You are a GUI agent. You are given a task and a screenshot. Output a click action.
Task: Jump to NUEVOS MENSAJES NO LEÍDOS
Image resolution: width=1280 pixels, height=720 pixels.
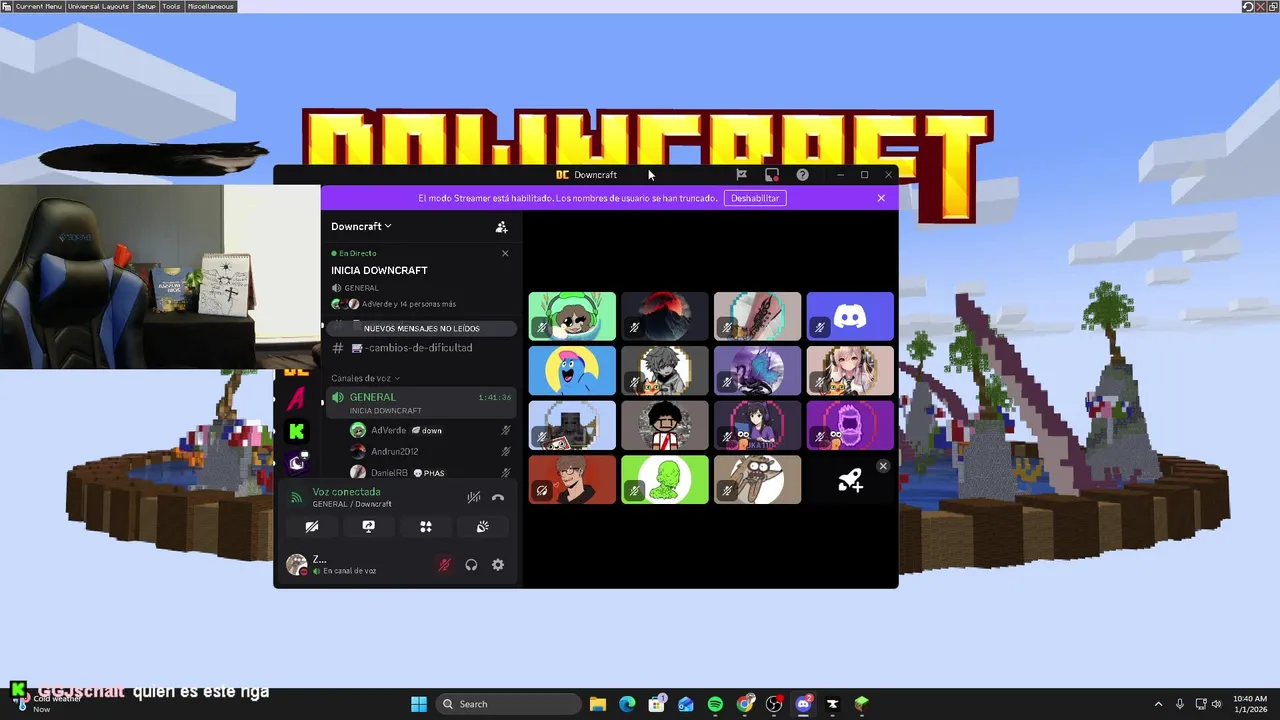click(x=421, y=328)
